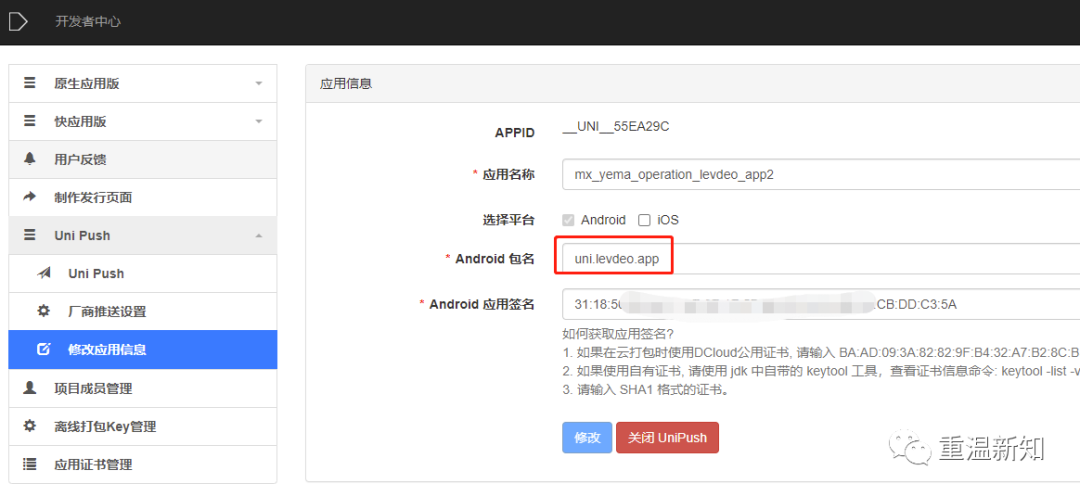1080x496 pixels.
Task: Click the gear icon beside 离线打包Key管理
Action: click(30, 426)
